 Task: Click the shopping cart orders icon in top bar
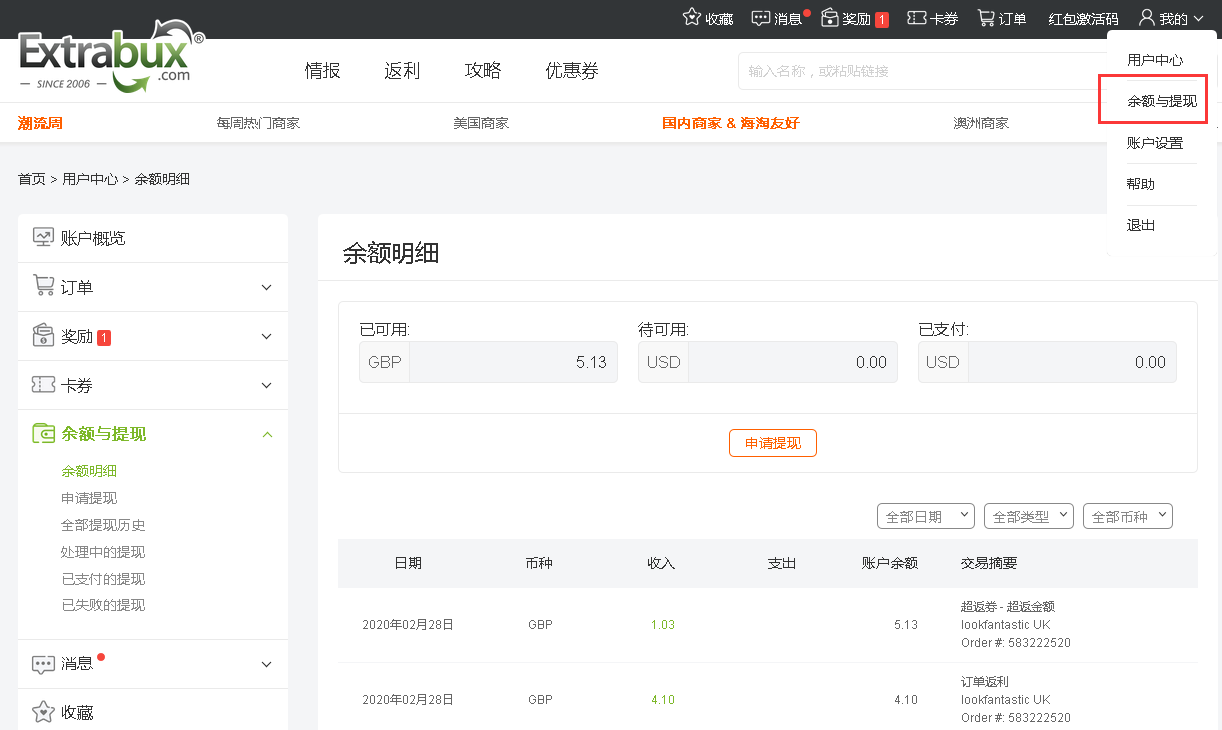[986, 18]
